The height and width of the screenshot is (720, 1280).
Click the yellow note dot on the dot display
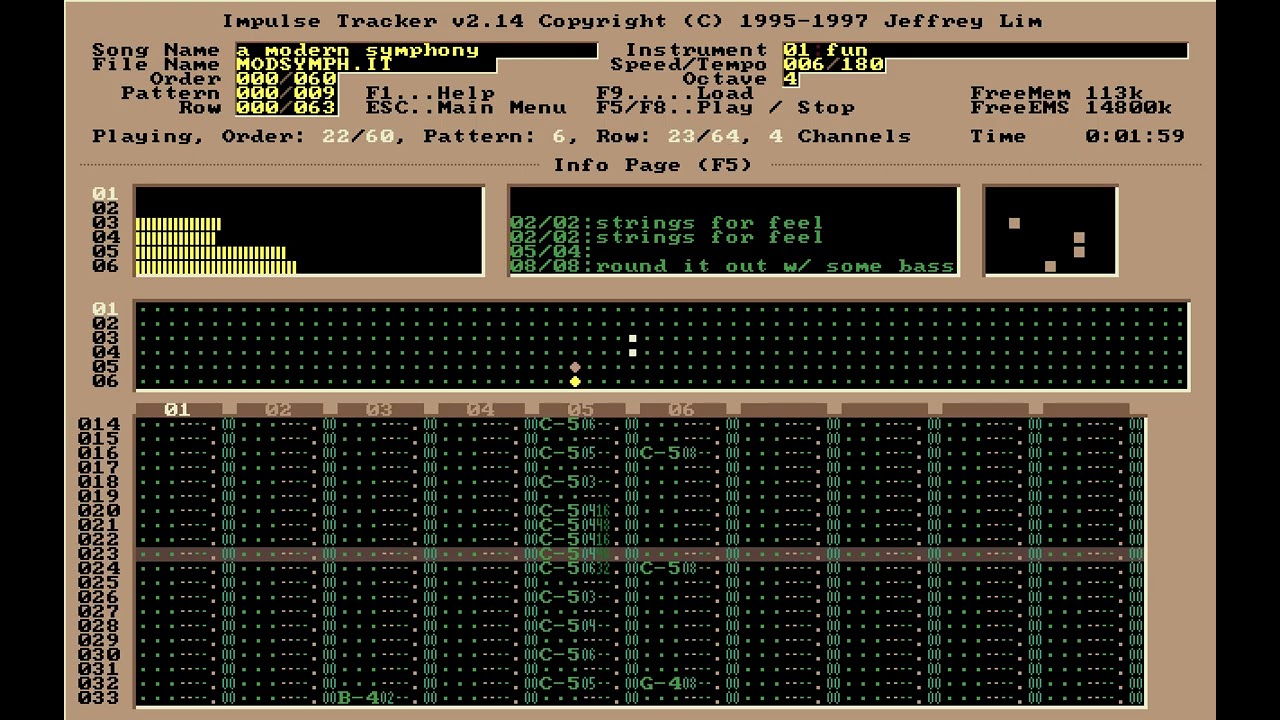point(575,381)
